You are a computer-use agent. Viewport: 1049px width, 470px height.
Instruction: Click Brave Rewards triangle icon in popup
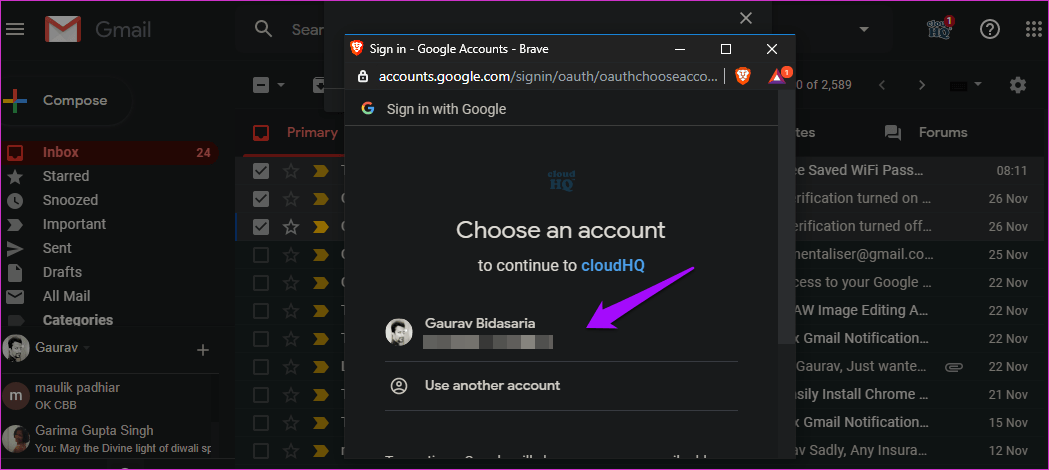(779, 76)
